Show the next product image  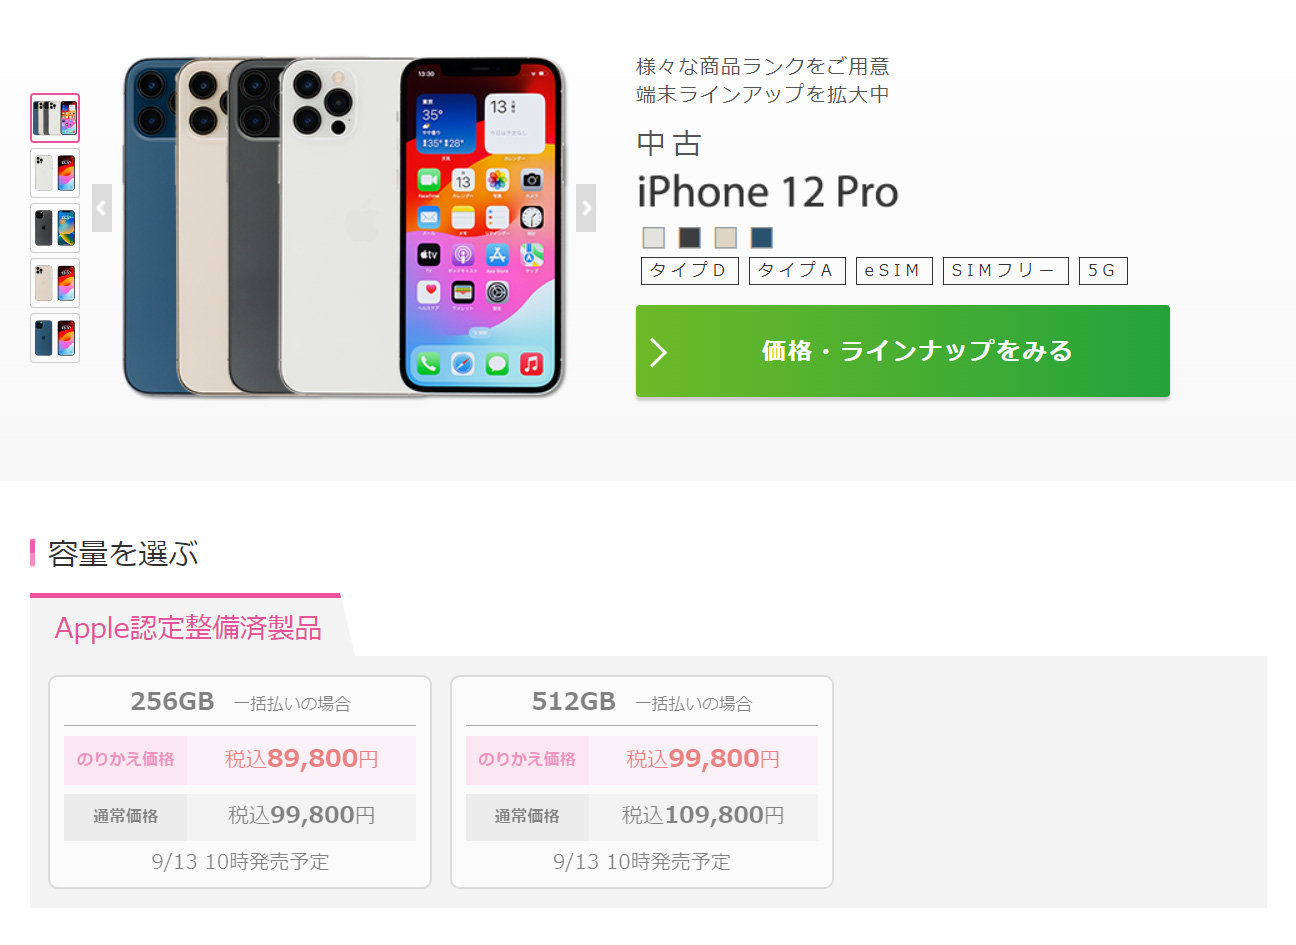coord(586,208)
